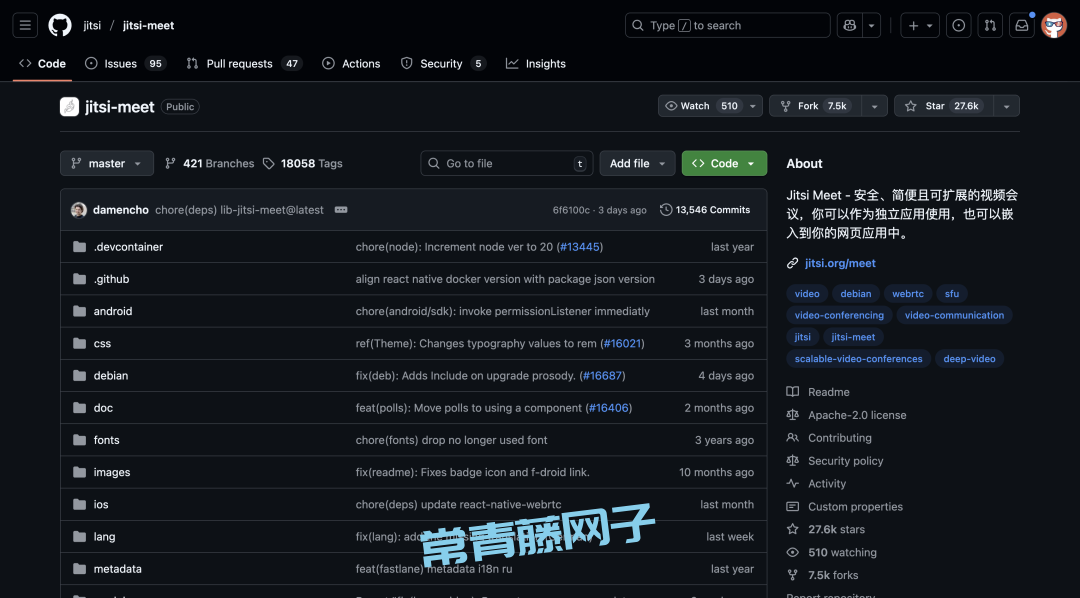The height and width of the screenshot is (598, 1080).
Task: Expand the latest commit message ellipsis
Action: pyautogui.click(x=341, y=210)
